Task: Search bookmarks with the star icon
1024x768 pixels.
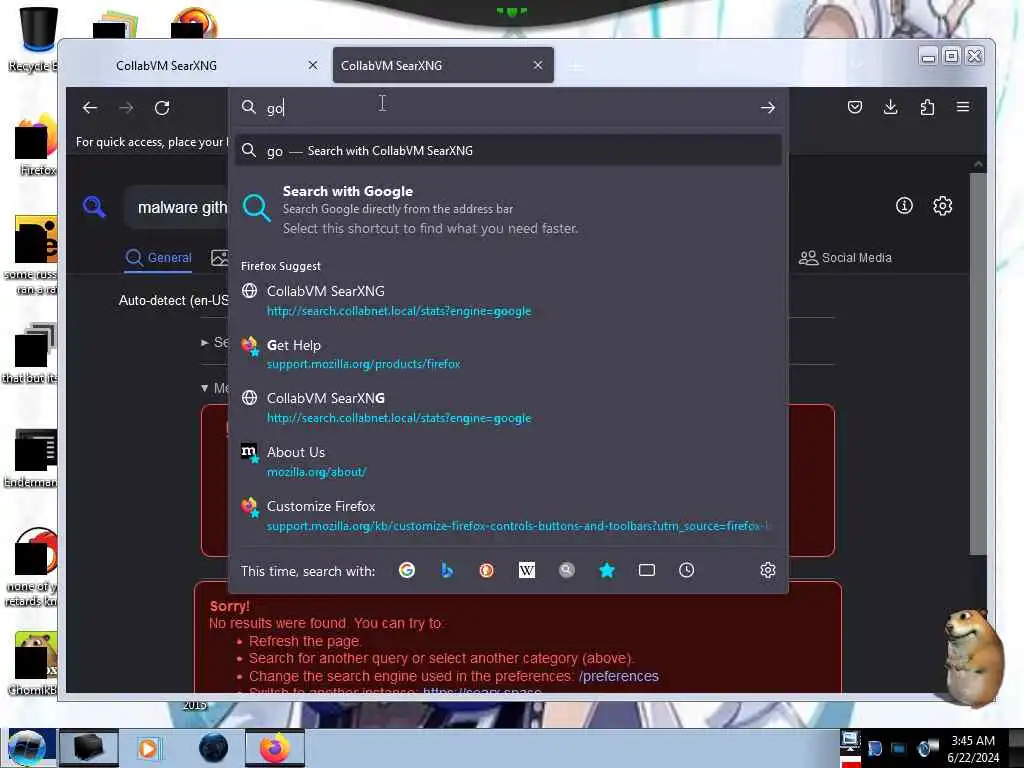Action: pyautogui.click(x=607, y=570)
